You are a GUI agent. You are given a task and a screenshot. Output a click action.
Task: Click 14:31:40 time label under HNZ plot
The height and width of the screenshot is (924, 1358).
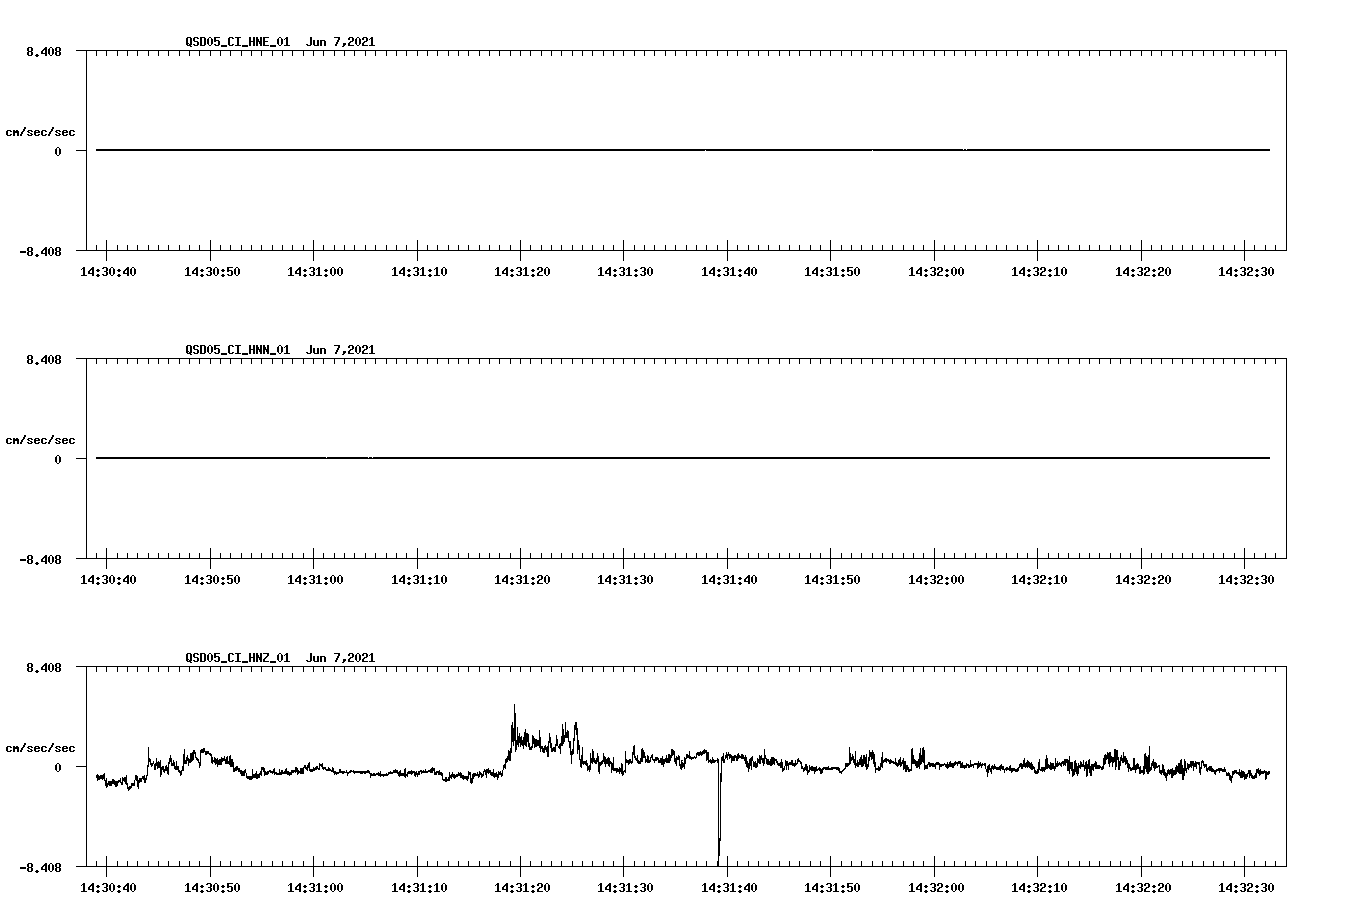point(729,887)
